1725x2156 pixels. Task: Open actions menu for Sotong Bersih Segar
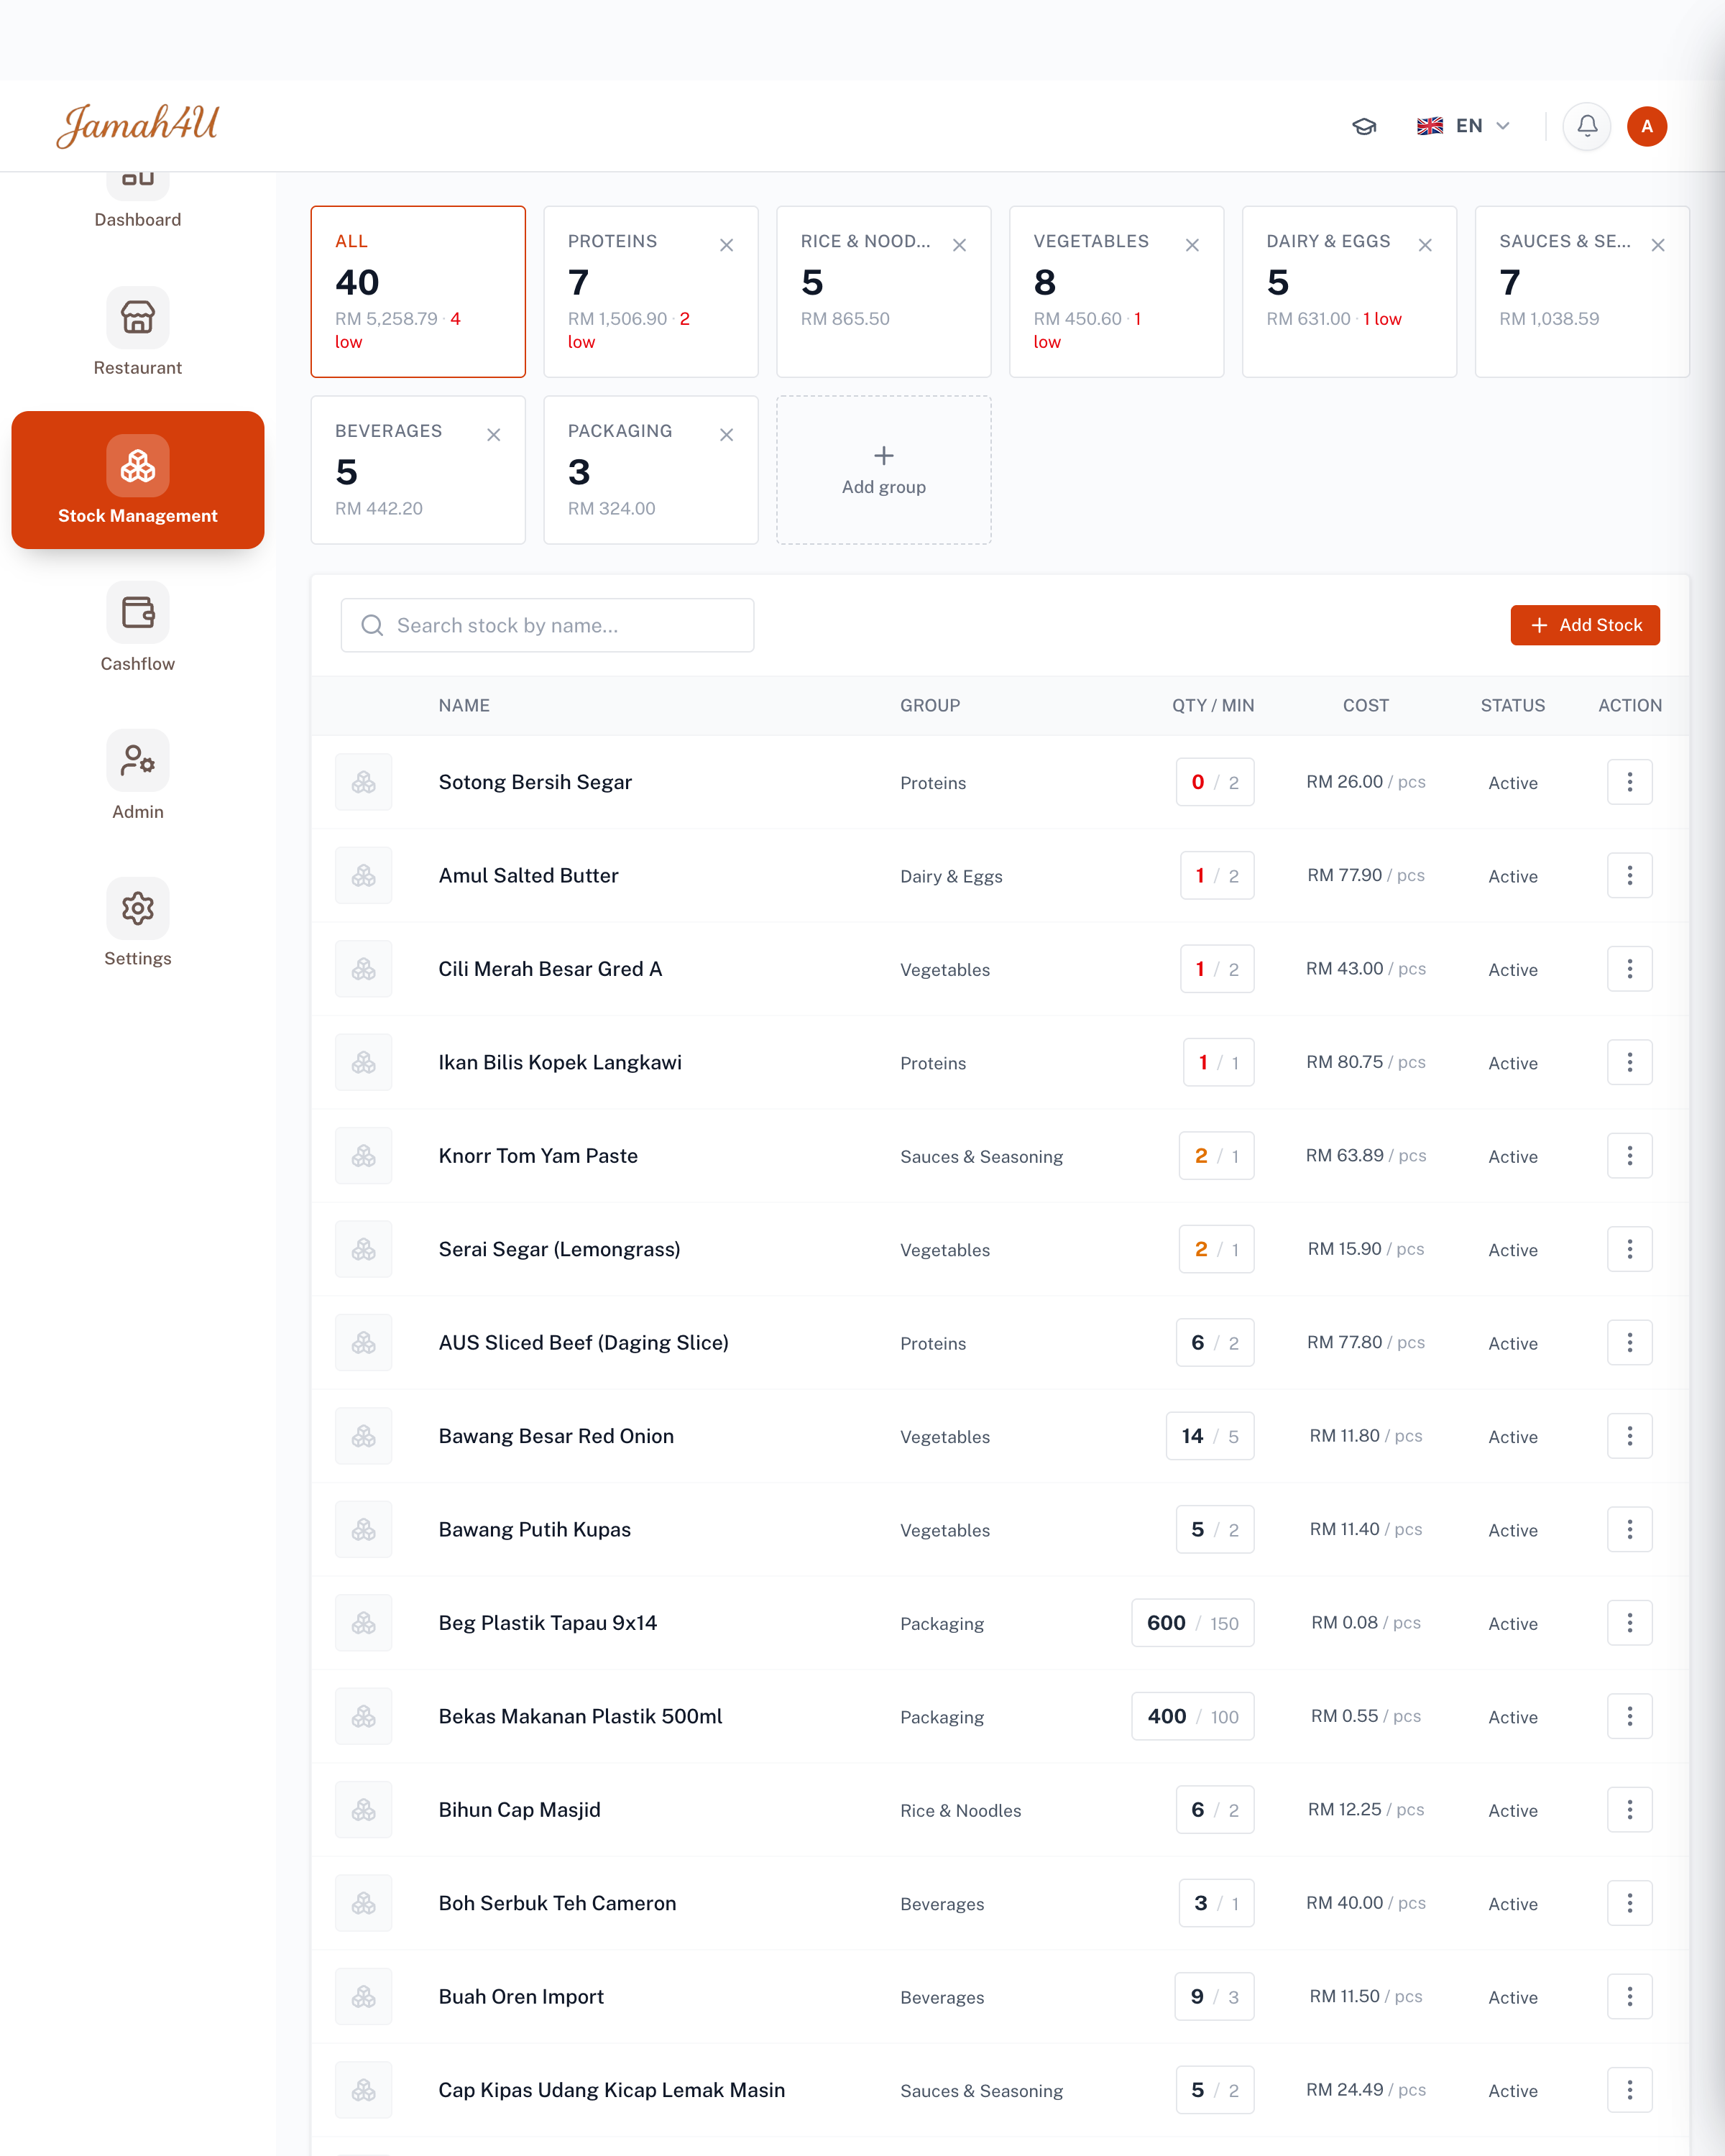(1630, 782)
